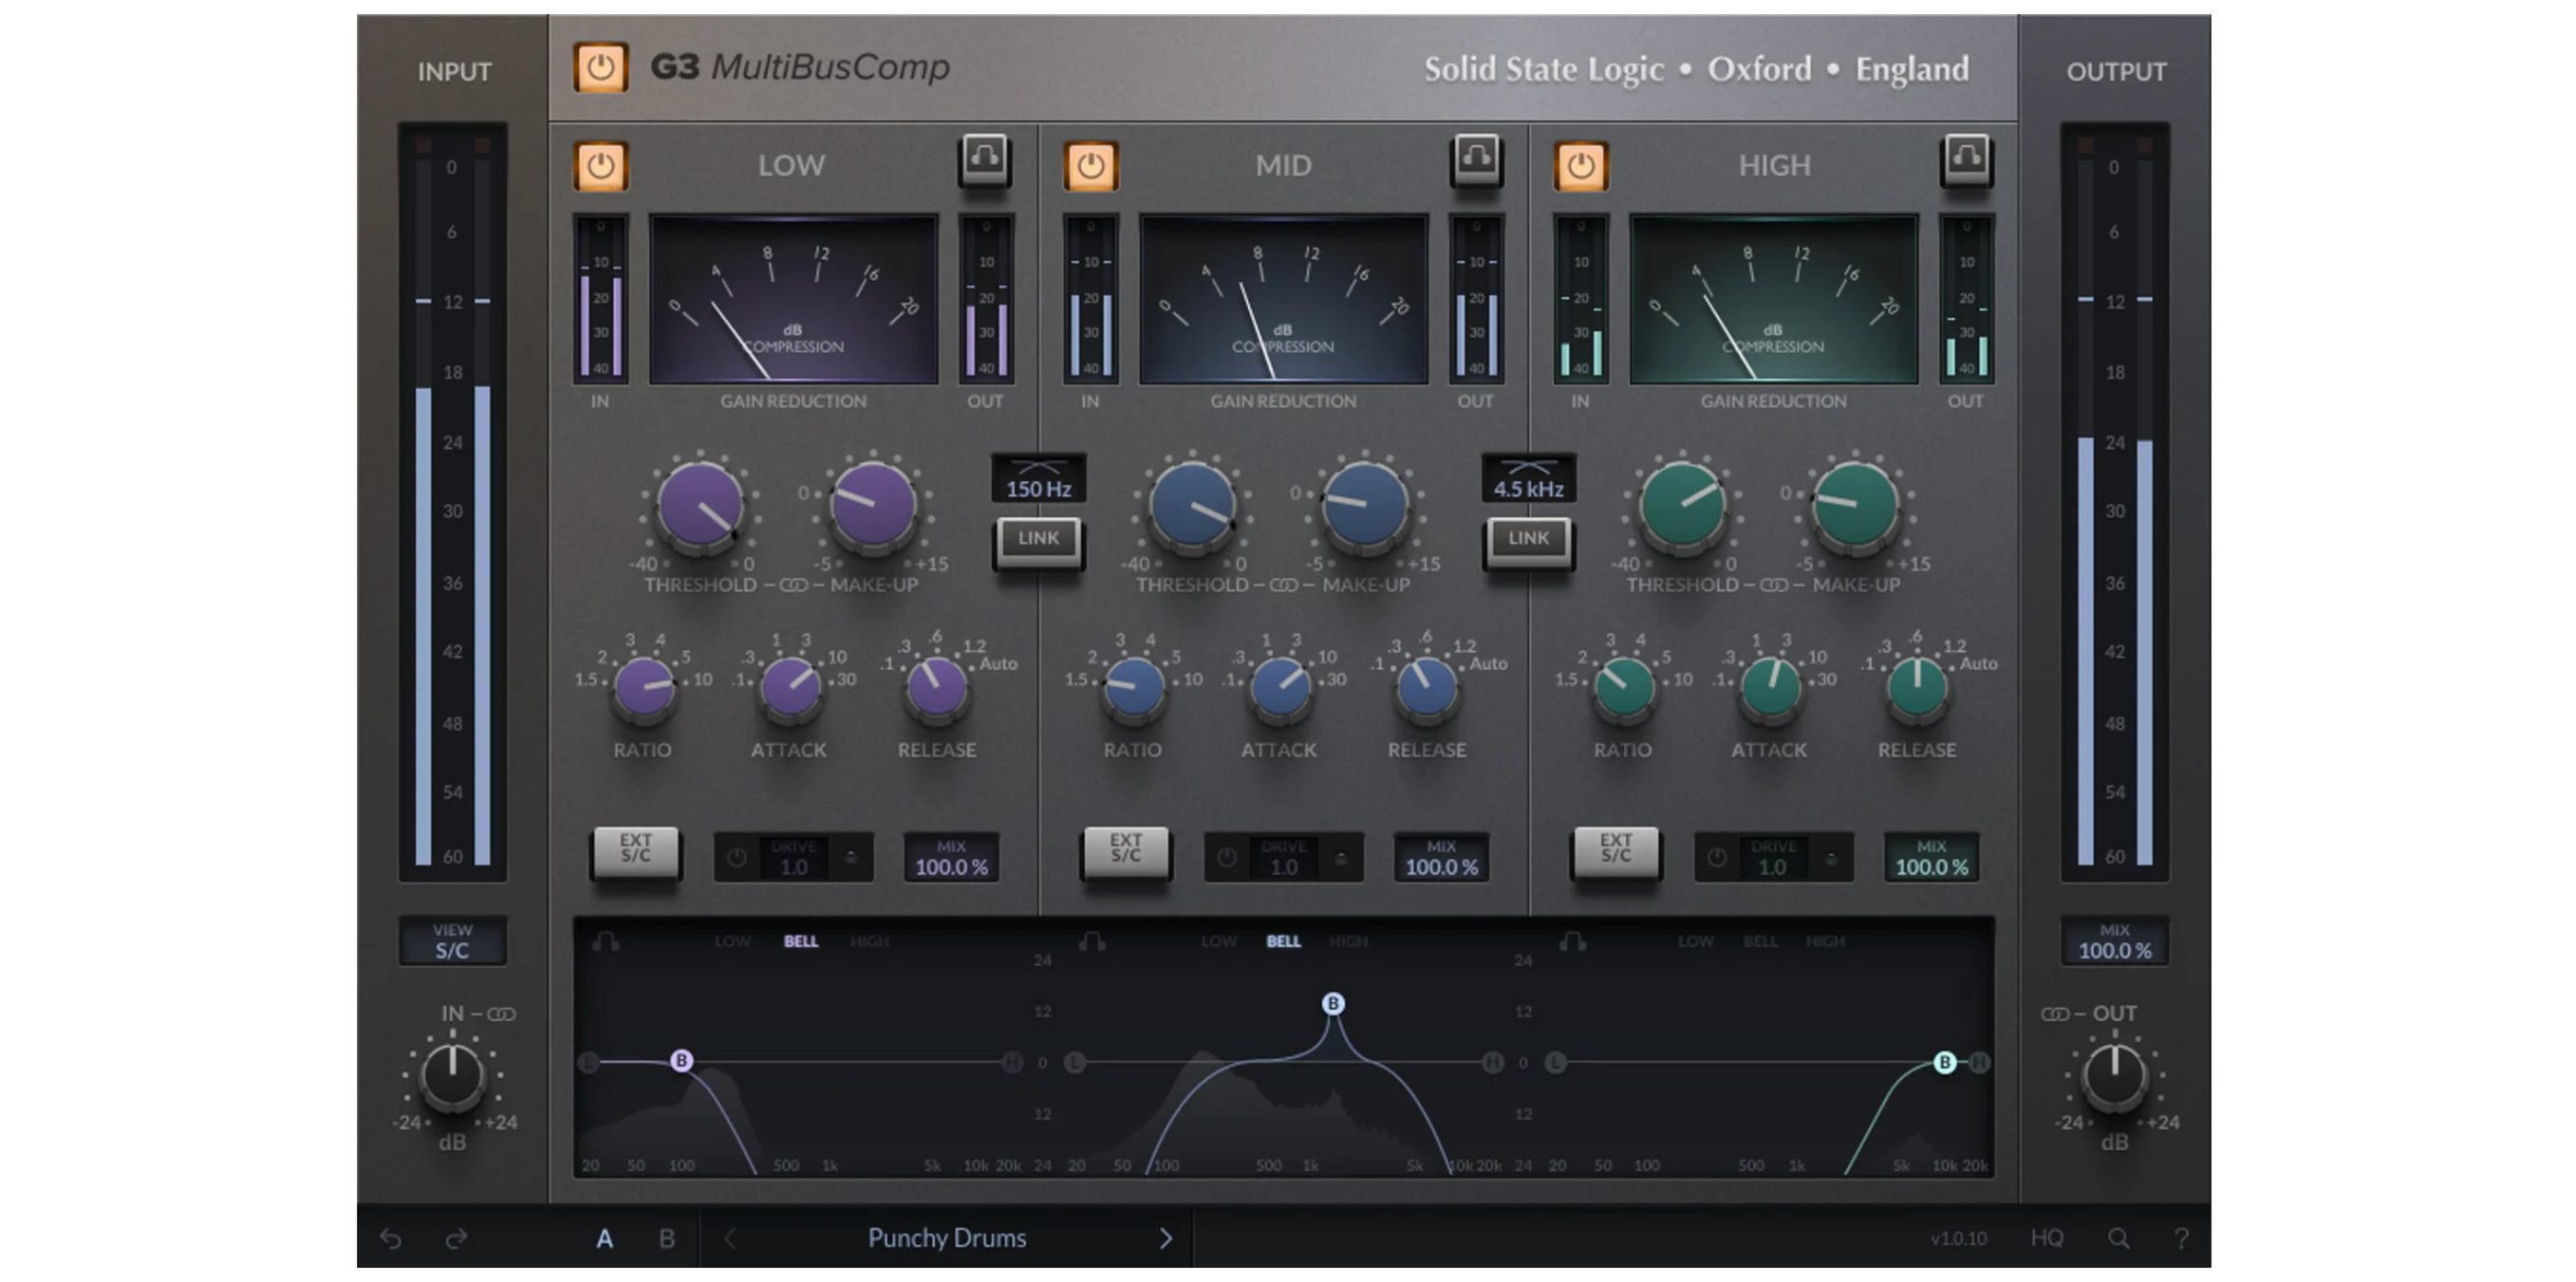The image size is (2576, 1282).
Task: Click the undo arrow in the bottom bar
Action: tap(390, 1238)
